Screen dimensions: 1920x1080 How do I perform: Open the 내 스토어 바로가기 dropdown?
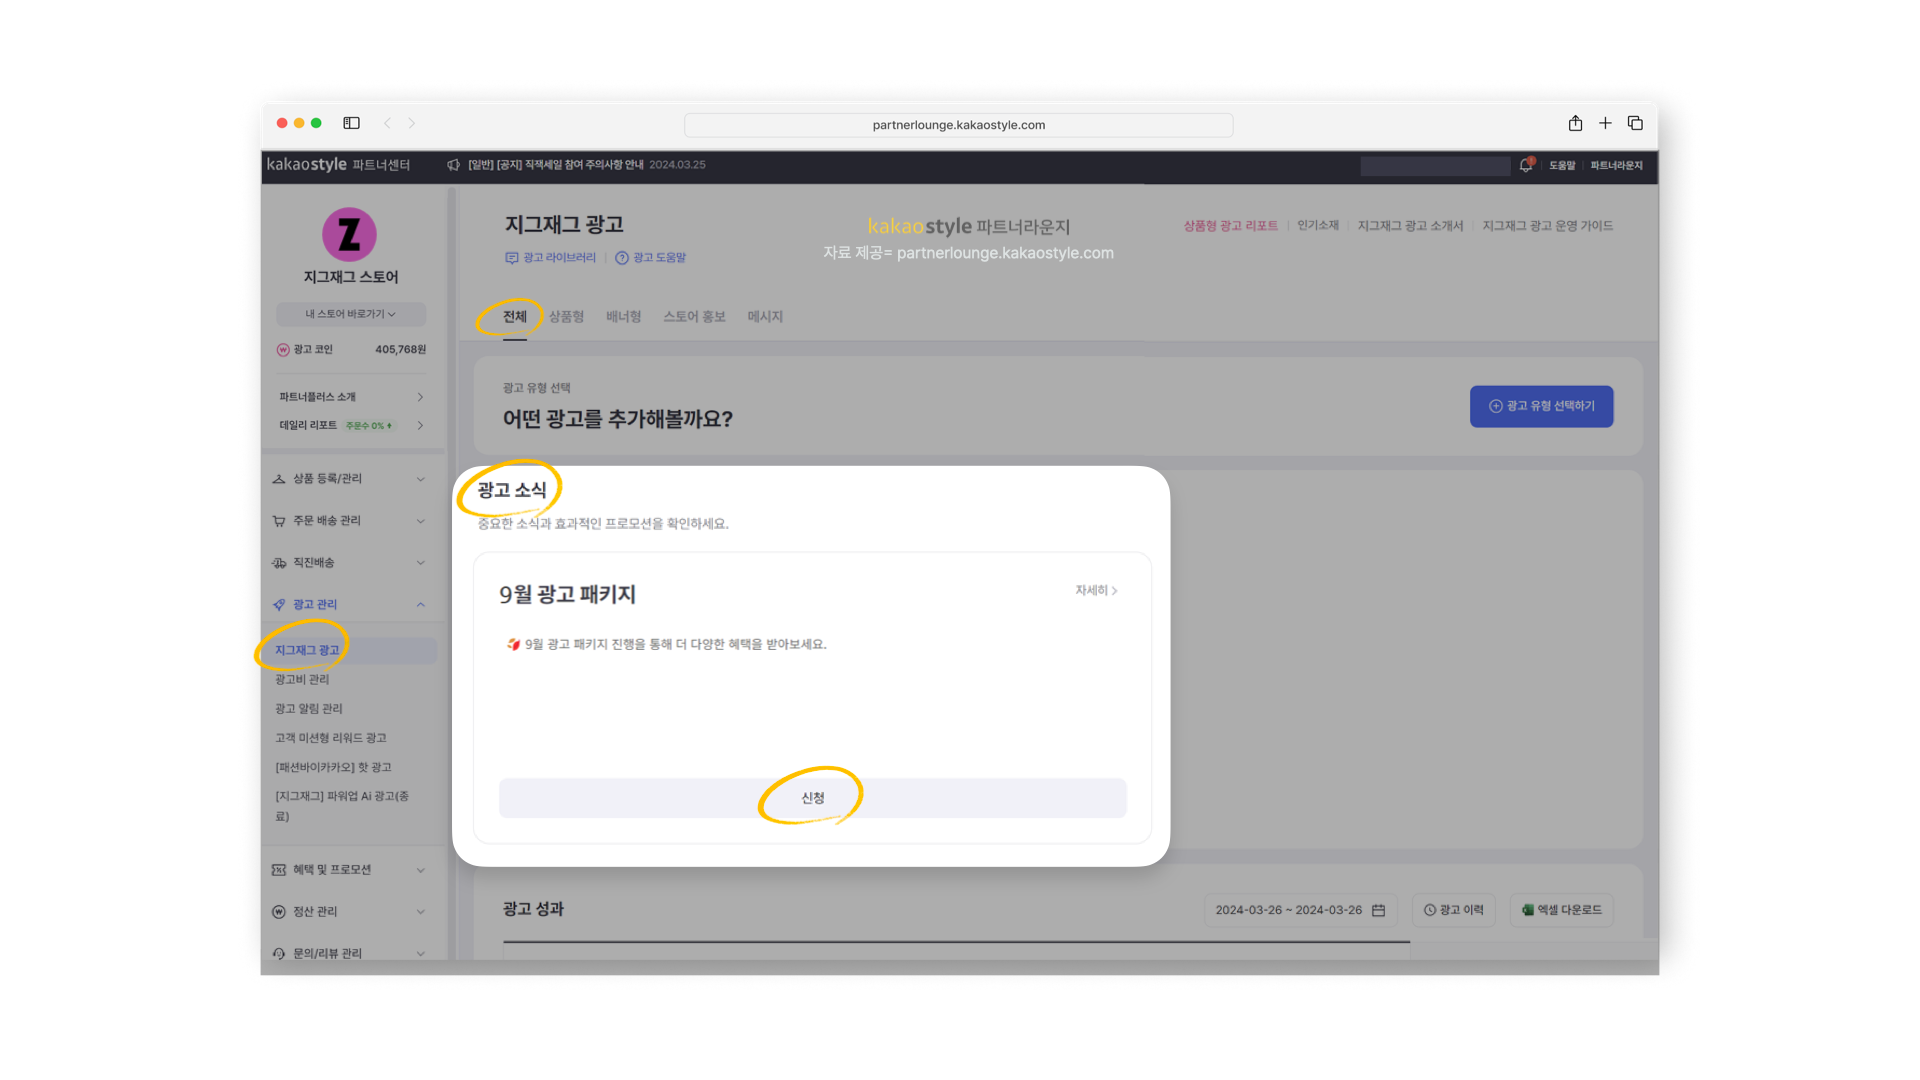point(351,314)
